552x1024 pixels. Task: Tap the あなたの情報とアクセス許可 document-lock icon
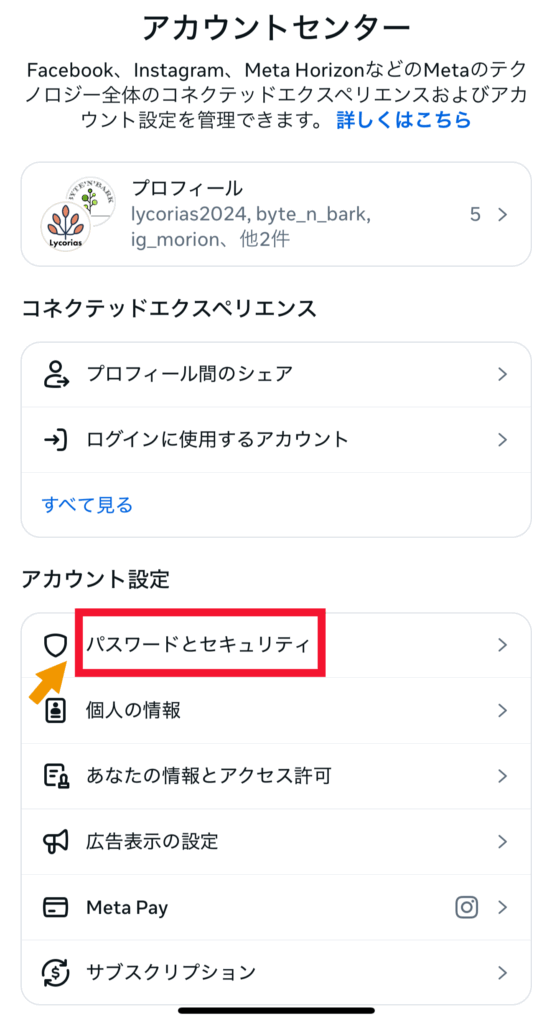(x=56, y=776)
